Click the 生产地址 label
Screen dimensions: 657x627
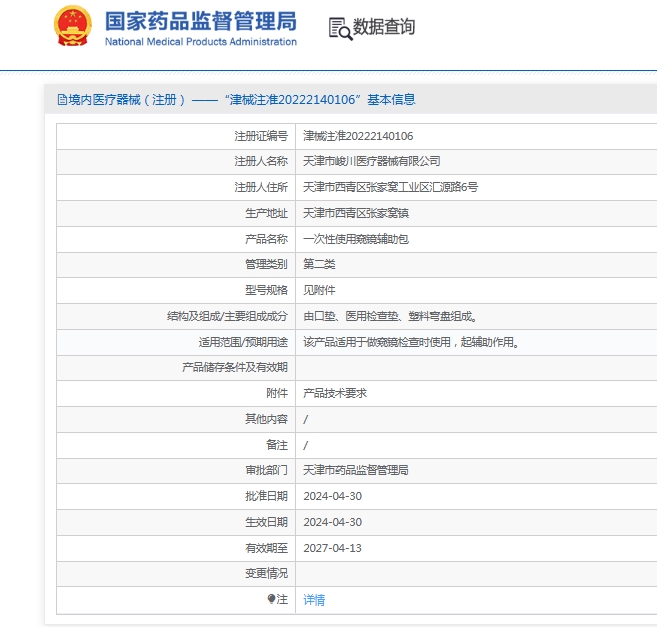266,213
